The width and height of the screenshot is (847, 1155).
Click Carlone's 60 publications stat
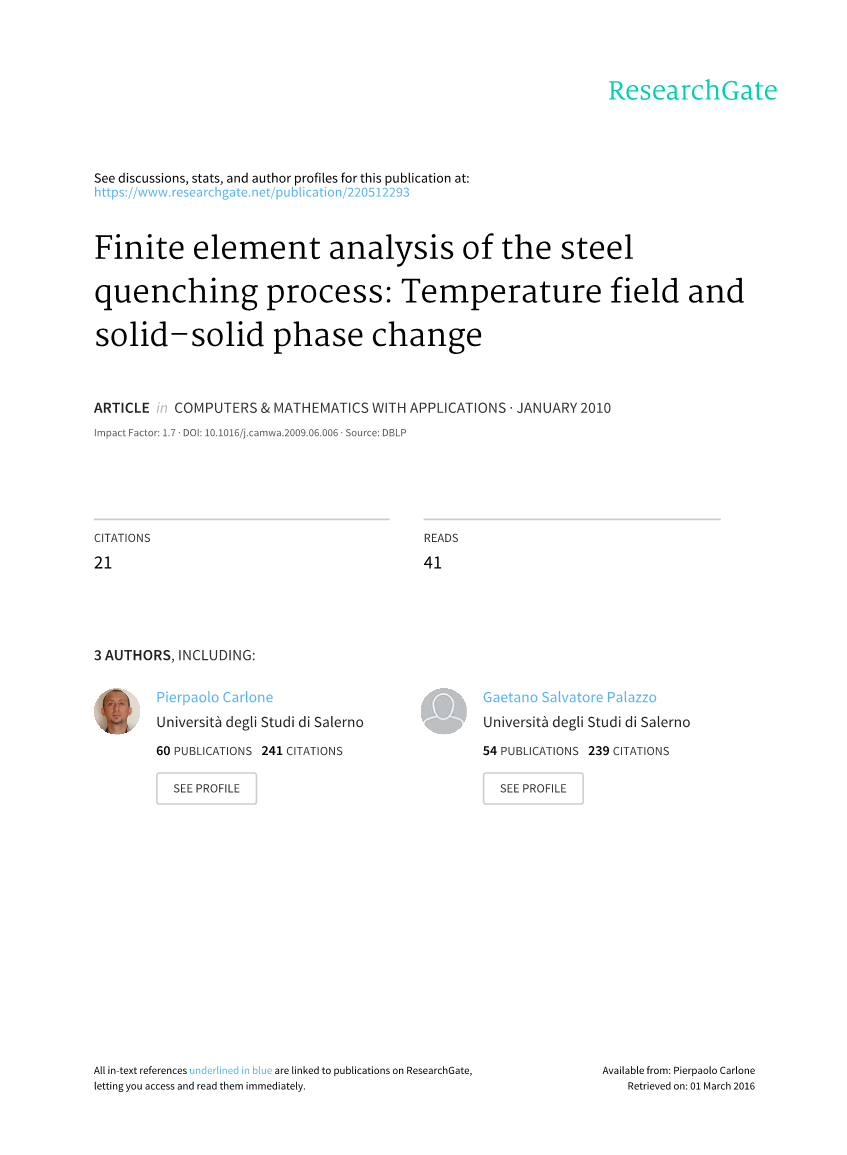[x=204, y=751]
